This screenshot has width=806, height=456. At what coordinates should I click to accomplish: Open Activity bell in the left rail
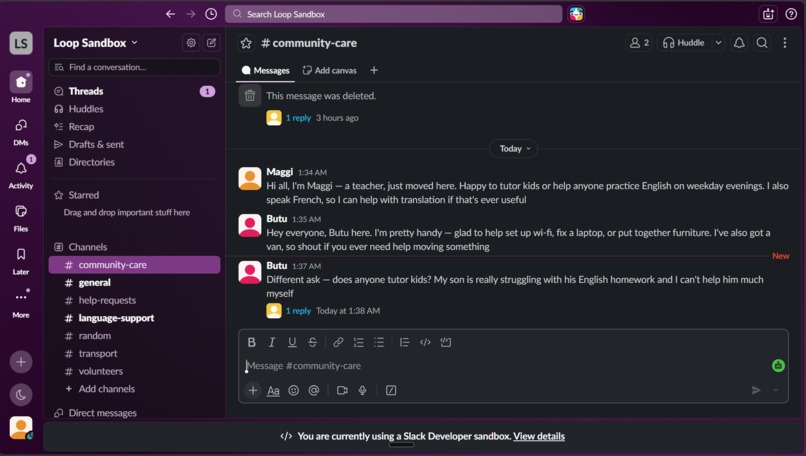tap(21, 174)
